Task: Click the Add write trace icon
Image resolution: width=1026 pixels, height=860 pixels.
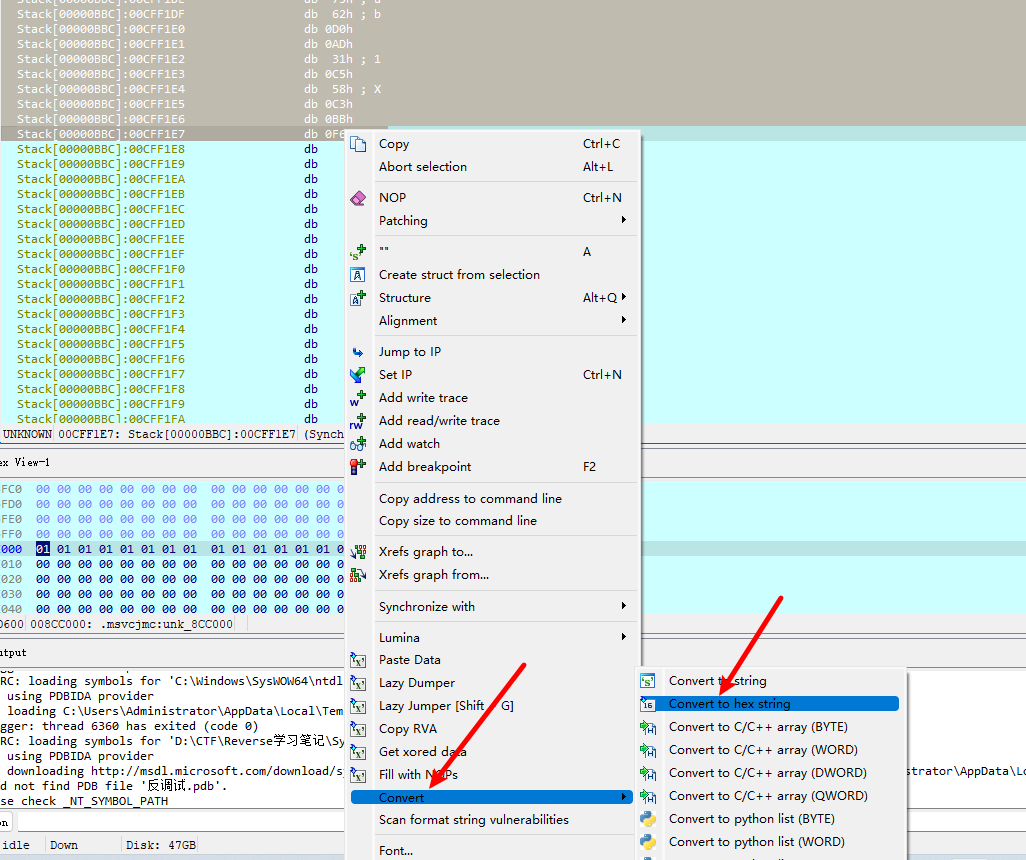Action: (x=358, y=398)
